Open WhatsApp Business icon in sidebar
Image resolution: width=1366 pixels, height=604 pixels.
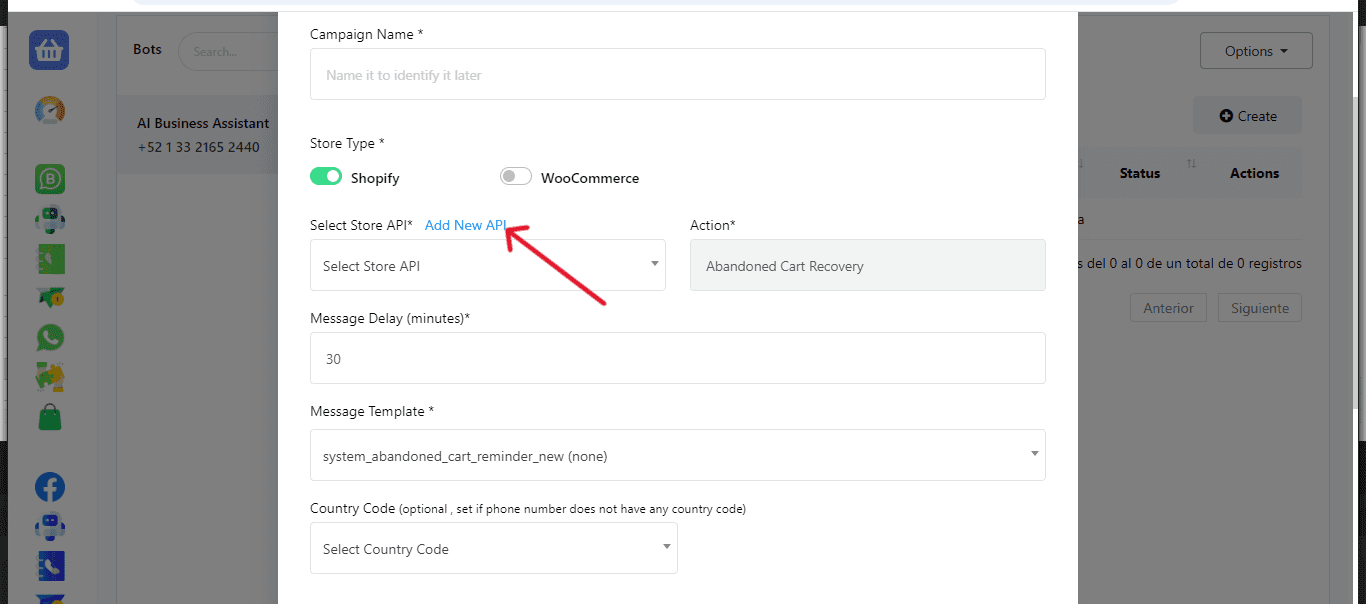point(49,179)
